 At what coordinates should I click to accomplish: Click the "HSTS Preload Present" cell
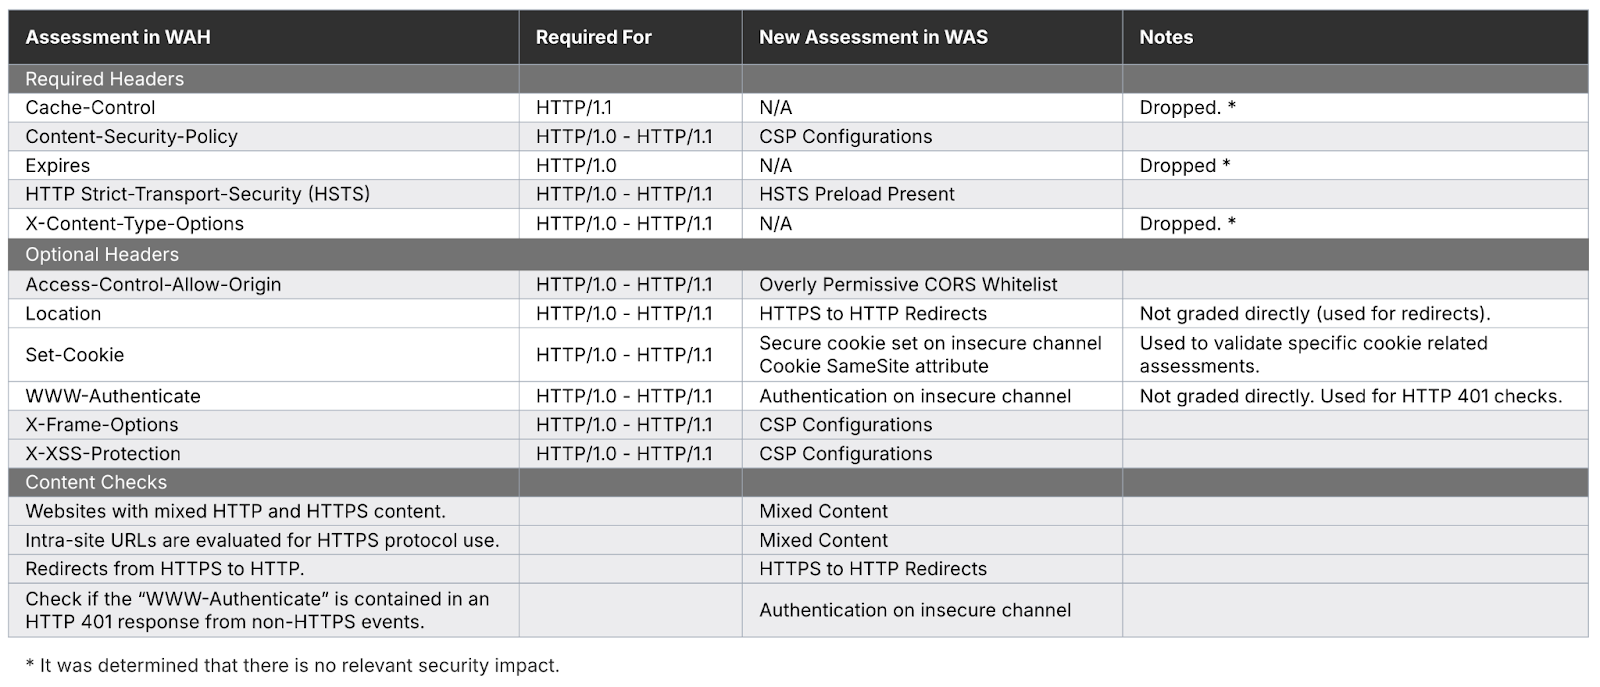point(857,194)
